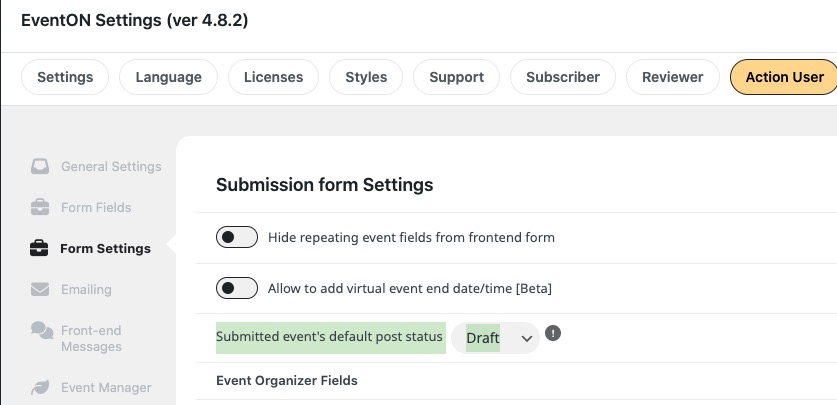
Task: Click the Form Fields briefcase icon
Action: 40,208
